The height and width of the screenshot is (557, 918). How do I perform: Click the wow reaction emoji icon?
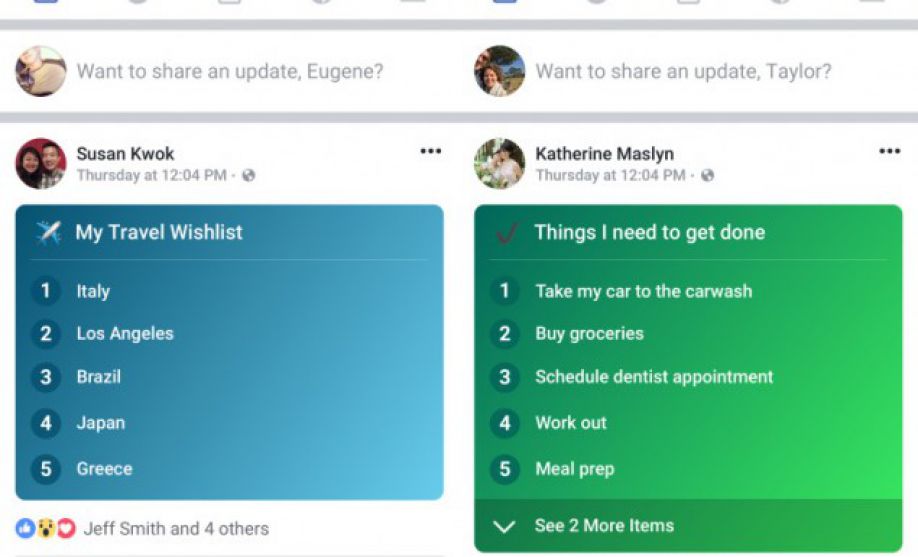(x=46, y=528)
